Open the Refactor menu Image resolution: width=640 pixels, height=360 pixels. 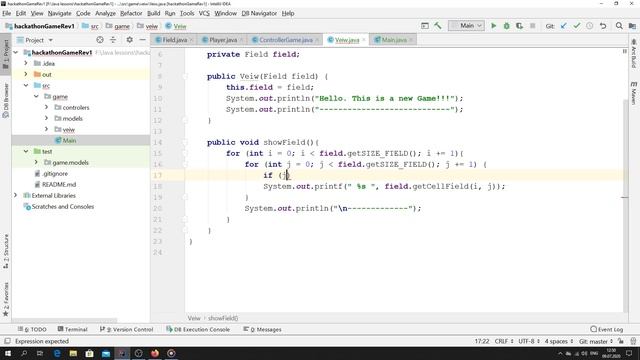pos(131,13)
